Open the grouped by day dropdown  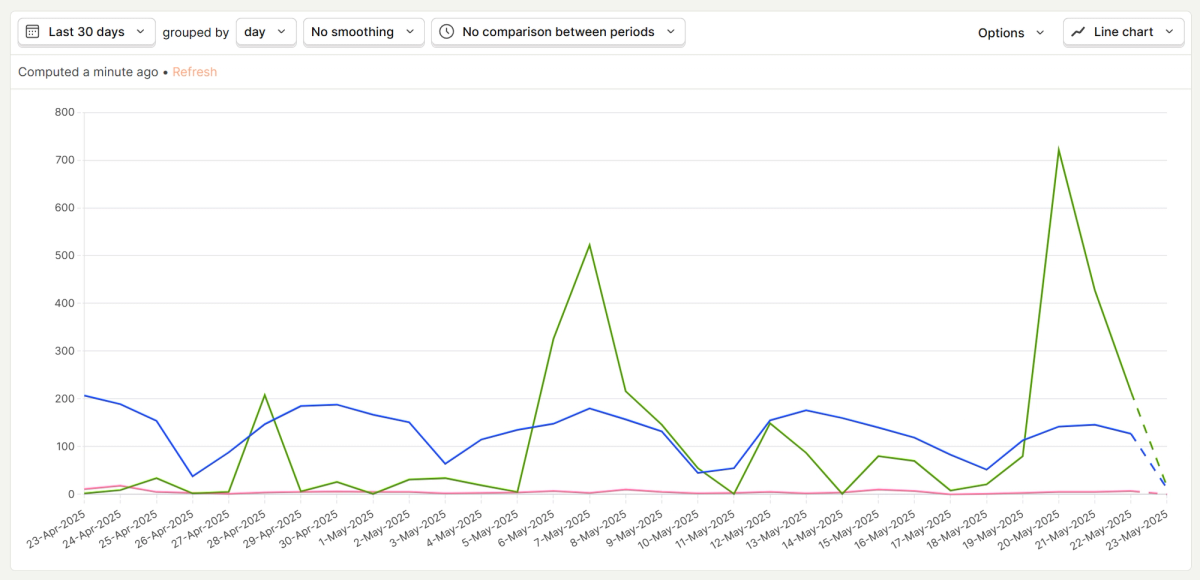(x=266, y=32)
